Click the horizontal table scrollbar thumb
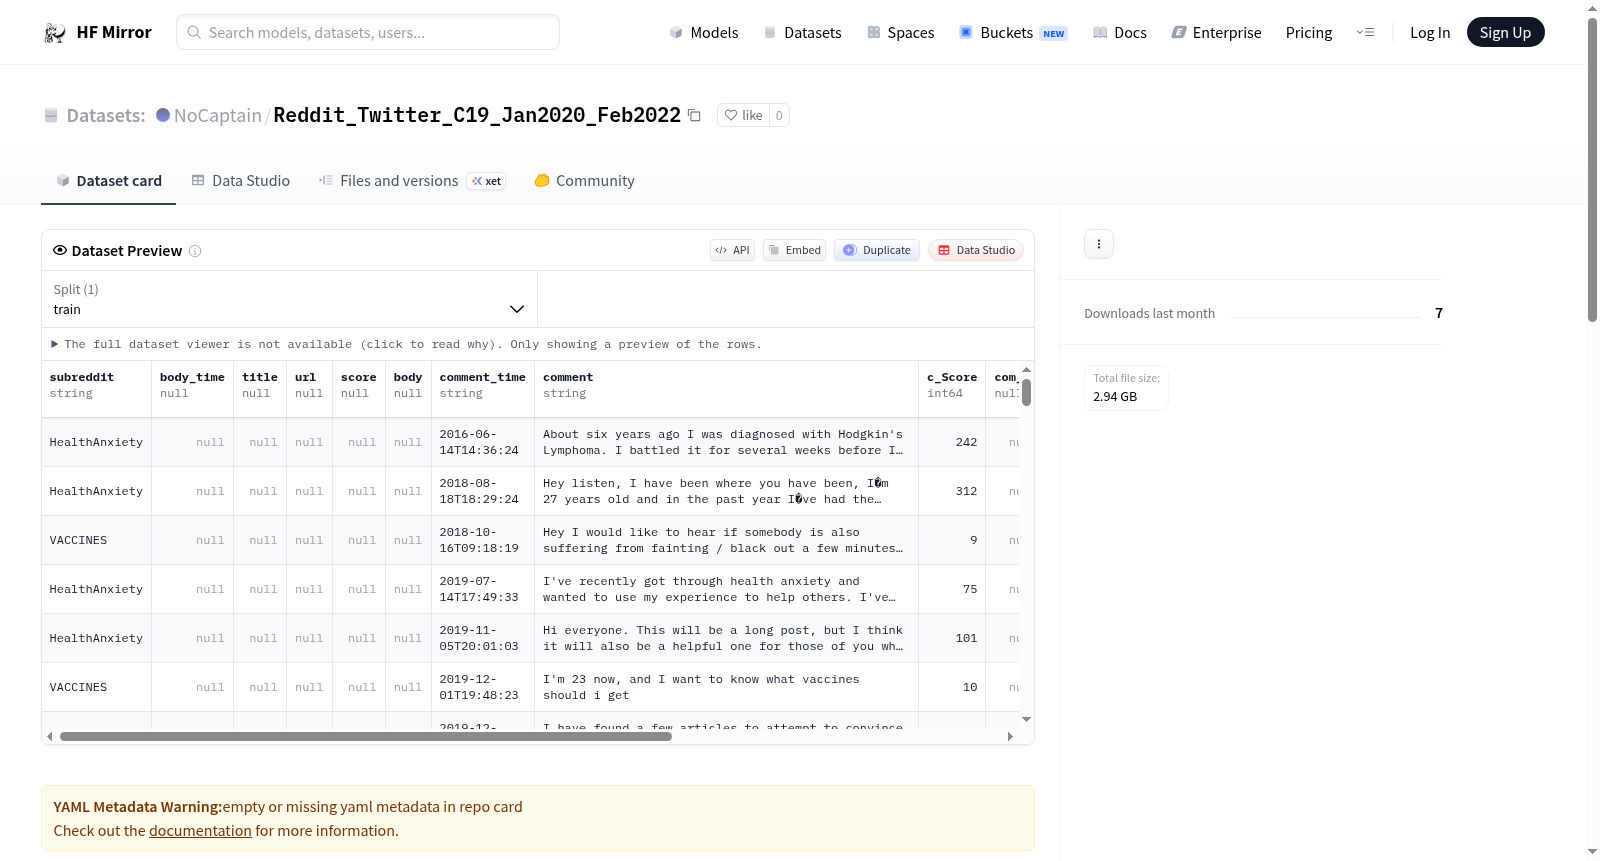Image resolution: width=1600 pixels, height=861 pixels. (x=366, y=737)
